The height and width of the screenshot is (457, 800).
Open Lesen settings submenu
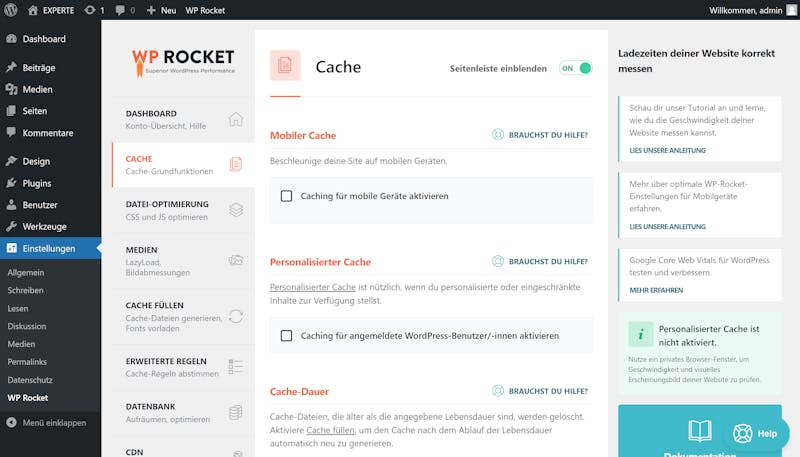(18, 309)
